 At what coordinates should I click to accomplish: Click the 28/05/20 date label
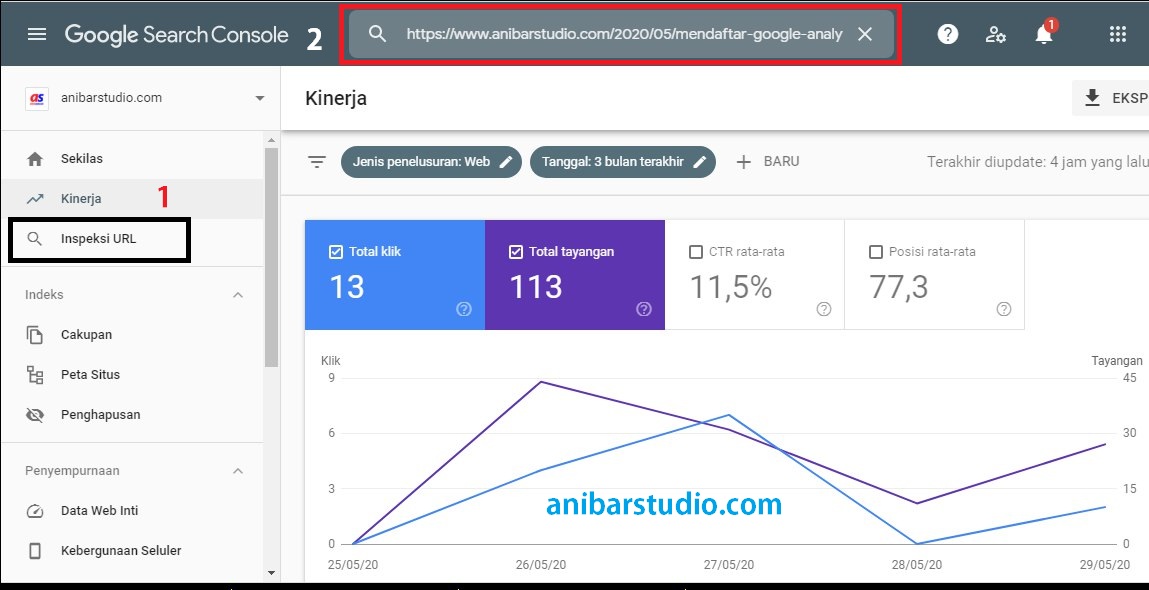pyautogui.click(x=917, y=564)
